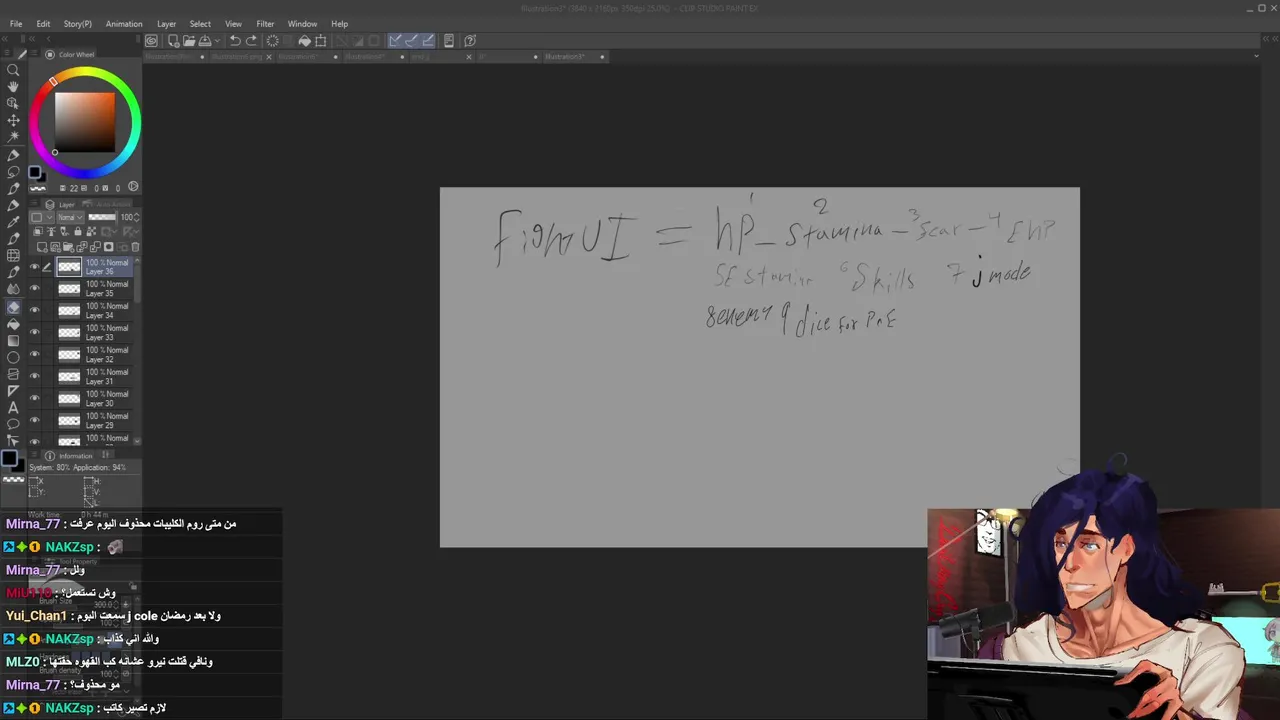The width and height of the screenshot is (1280, 720).
Task: Open the Window menu
Action: [302, 24]
